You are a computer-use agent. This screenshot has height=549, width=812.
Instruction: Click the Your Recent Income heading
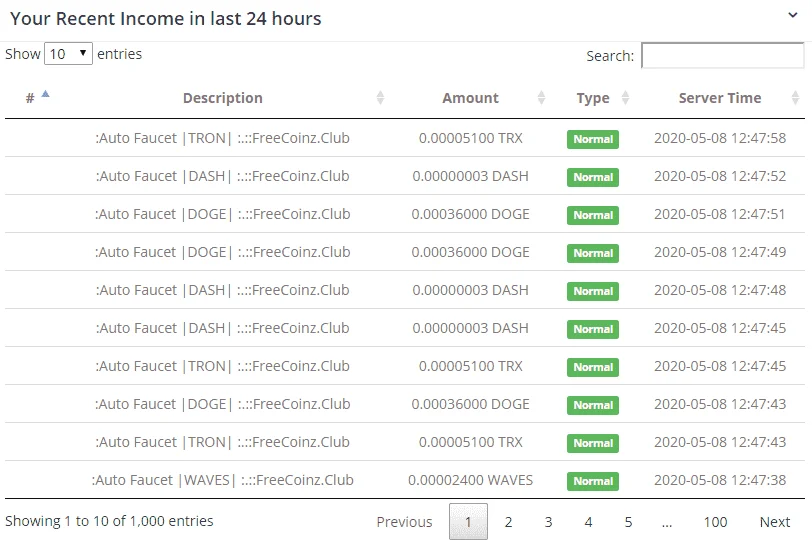pos(166,19)
